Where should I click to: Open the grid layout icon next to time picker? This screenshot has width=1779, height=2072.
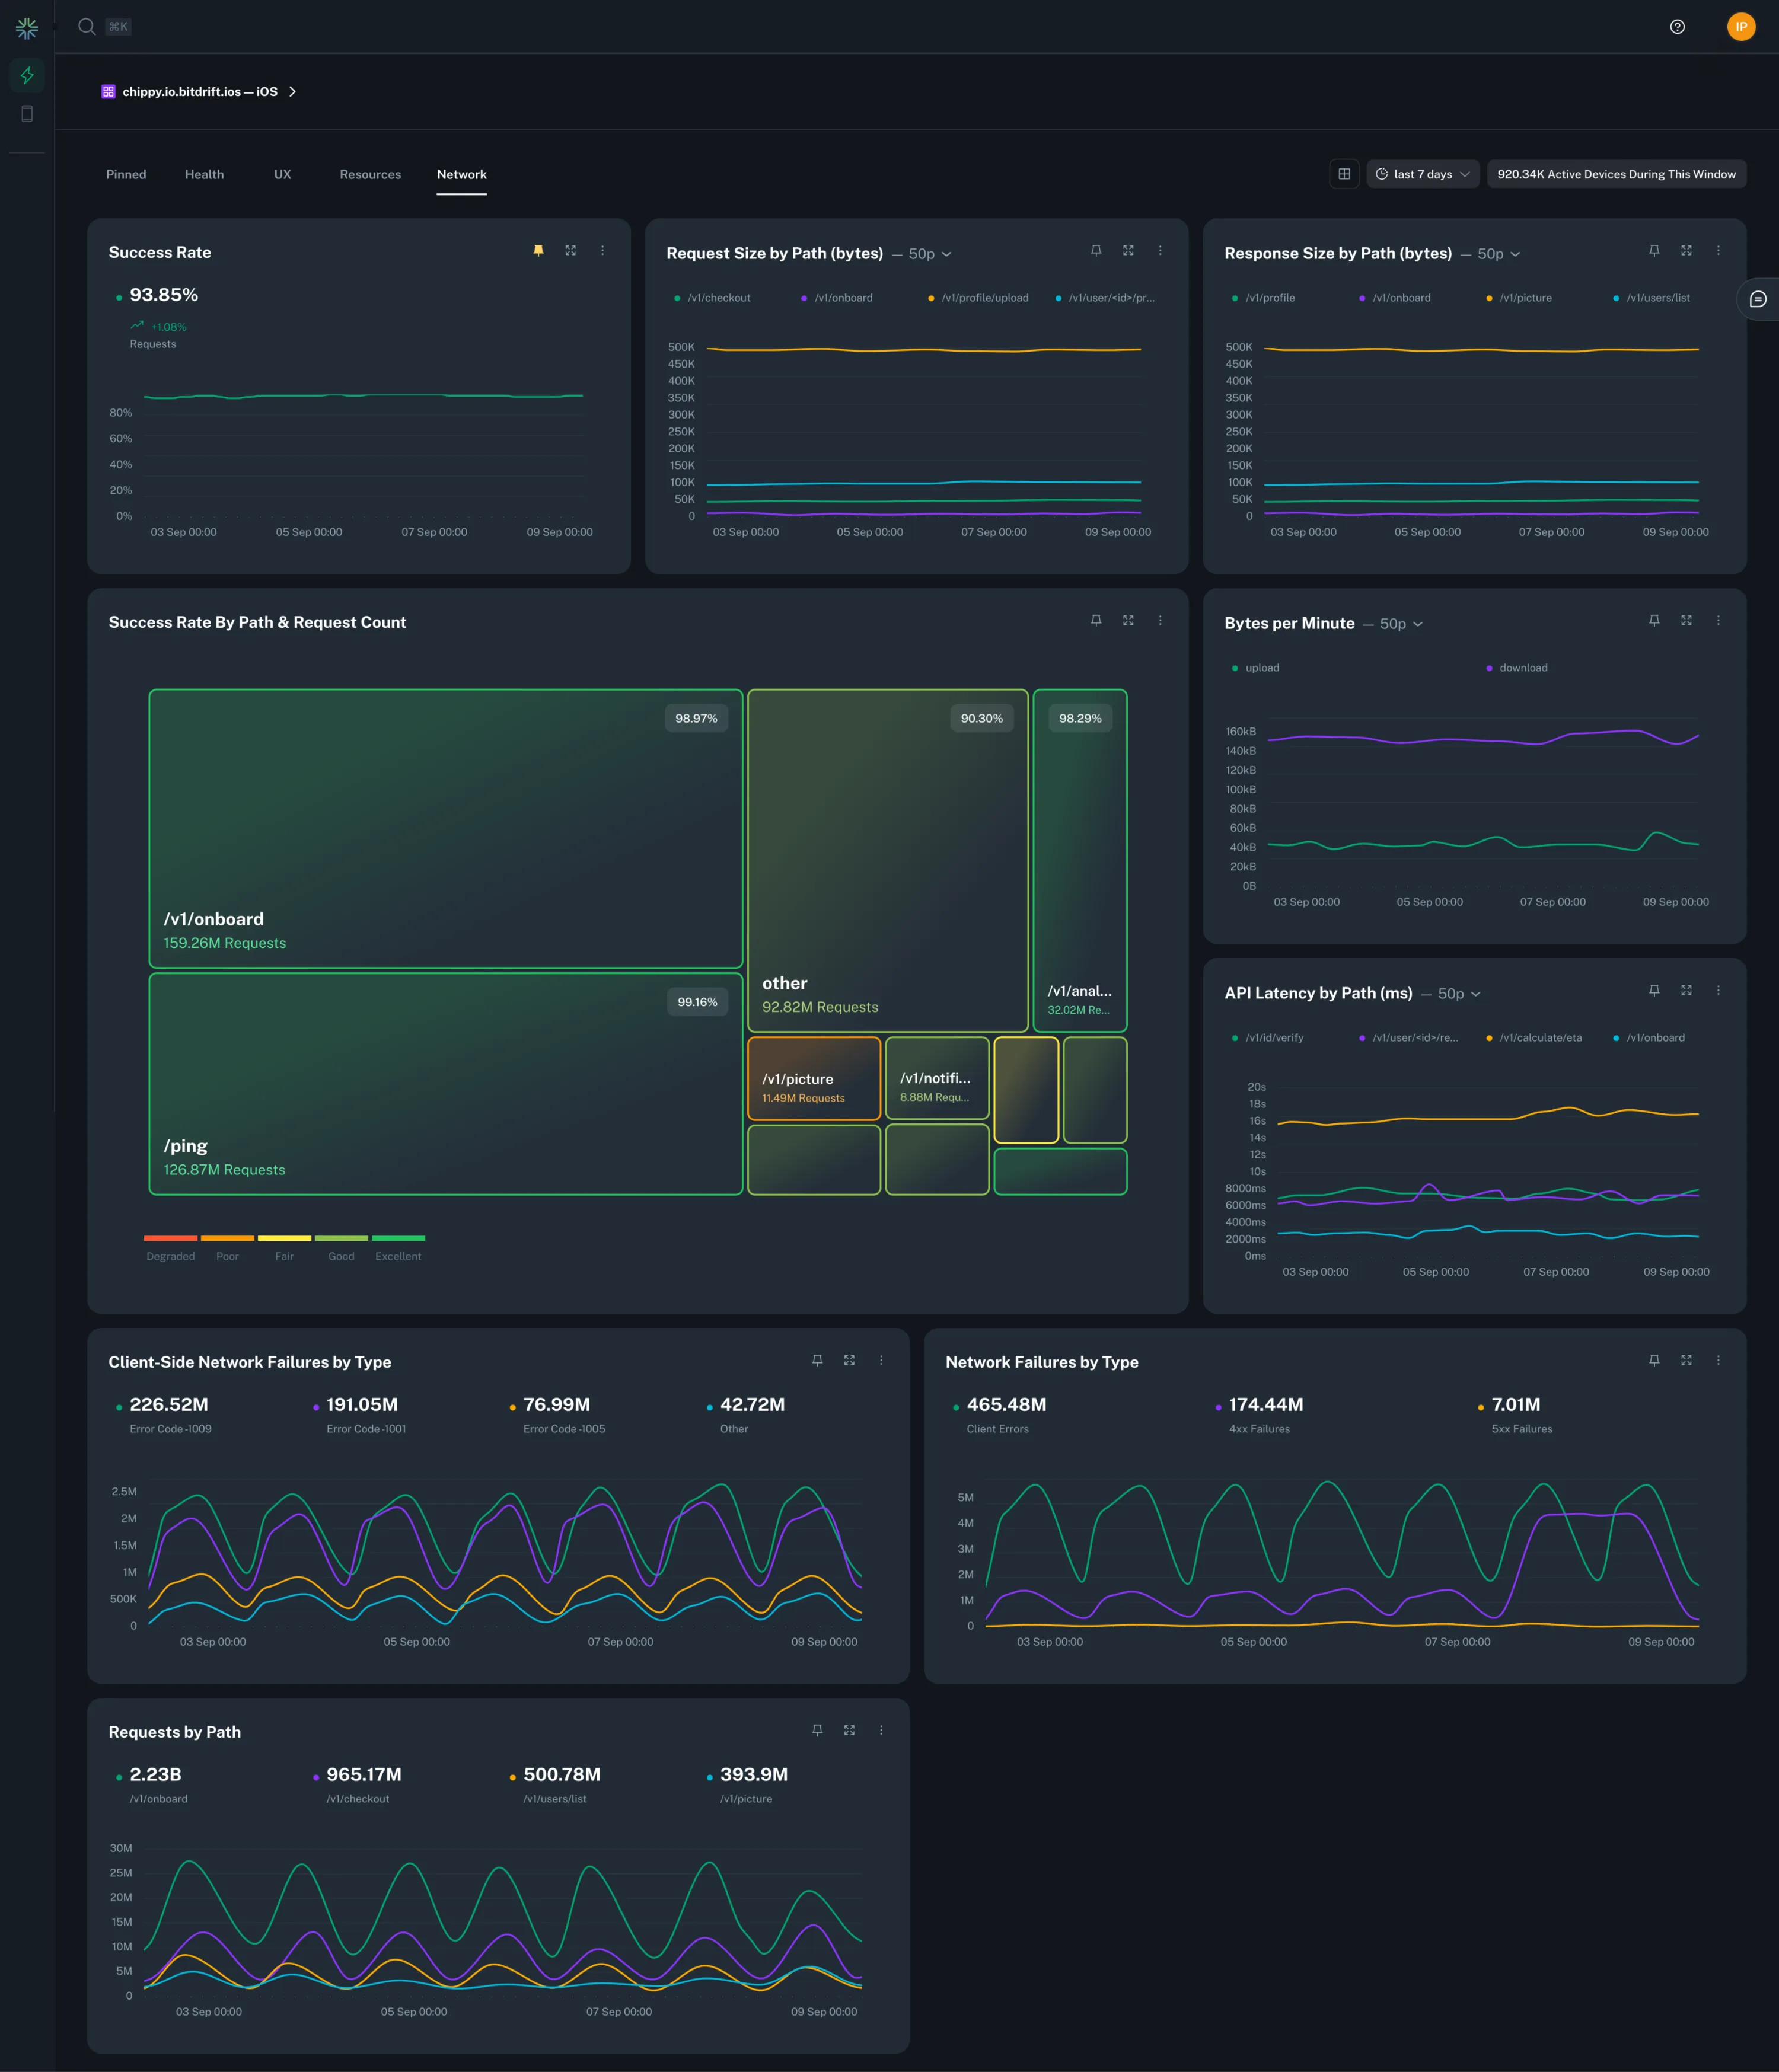click(x=1344, y=174)
